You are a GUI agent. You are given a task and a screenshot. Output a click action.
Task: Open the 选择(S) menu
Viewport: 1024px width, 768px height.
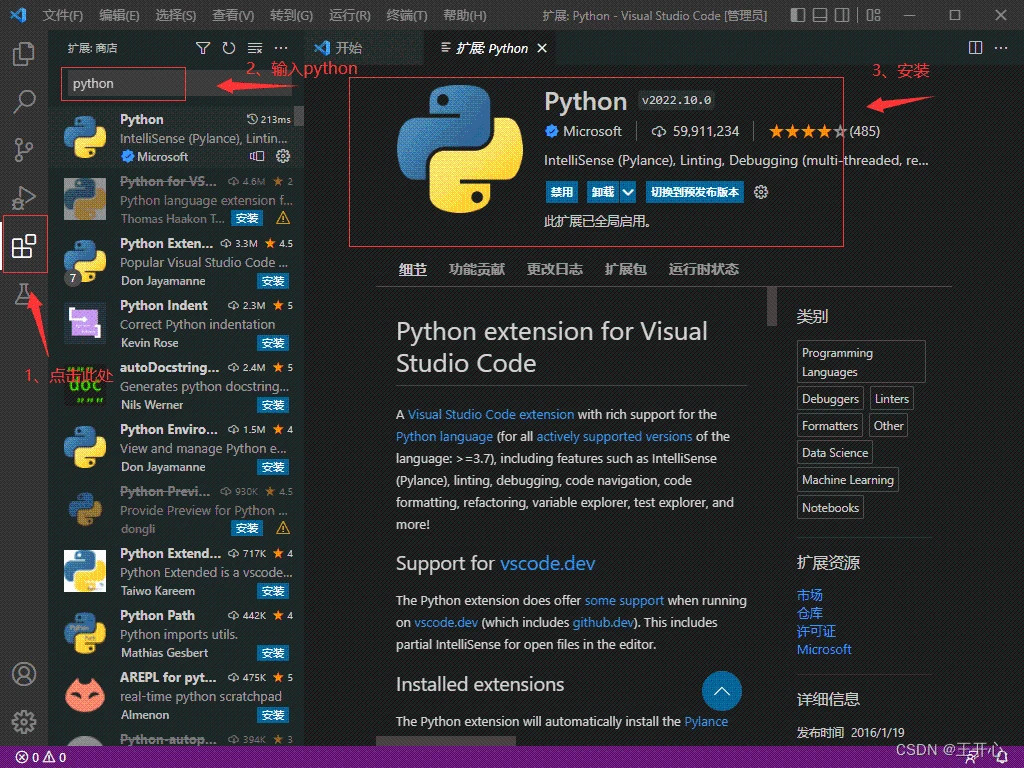176,15
